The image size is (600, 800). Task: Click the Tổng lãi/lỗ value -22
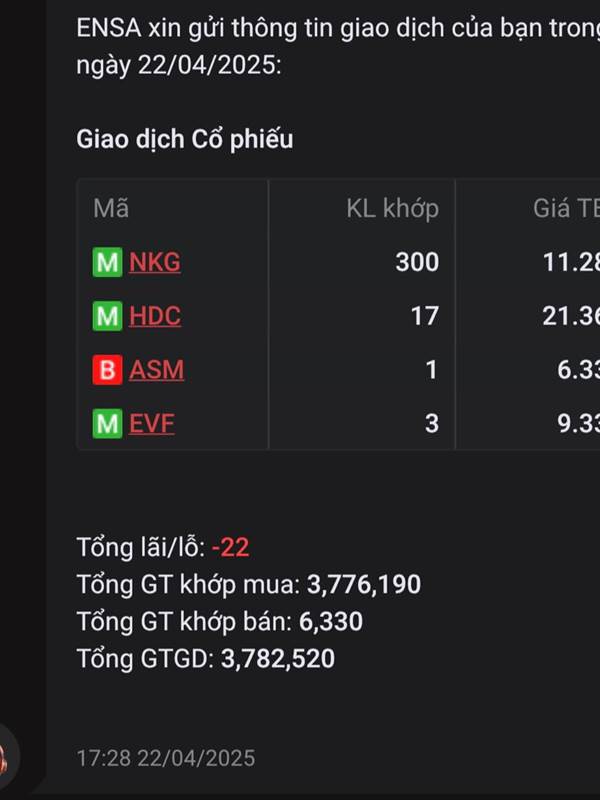point(230,547)
